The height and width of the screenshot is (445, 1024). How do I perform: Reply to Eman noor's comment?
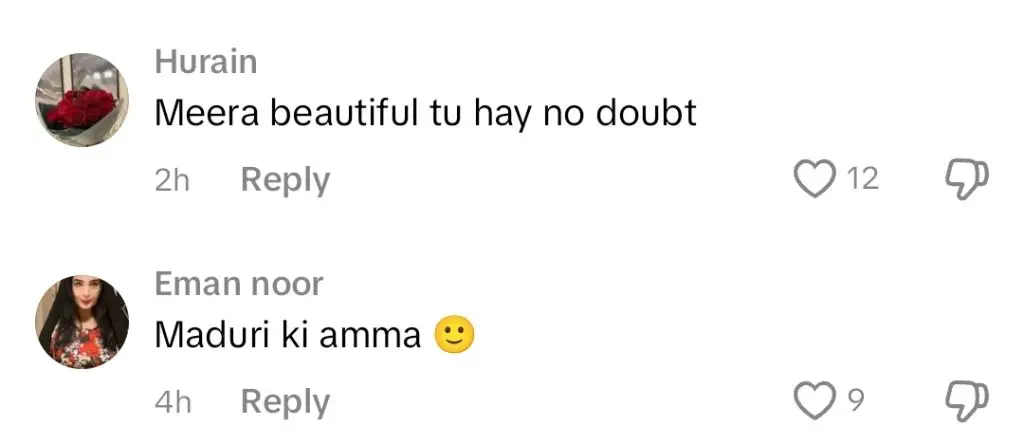pos(285,402)
